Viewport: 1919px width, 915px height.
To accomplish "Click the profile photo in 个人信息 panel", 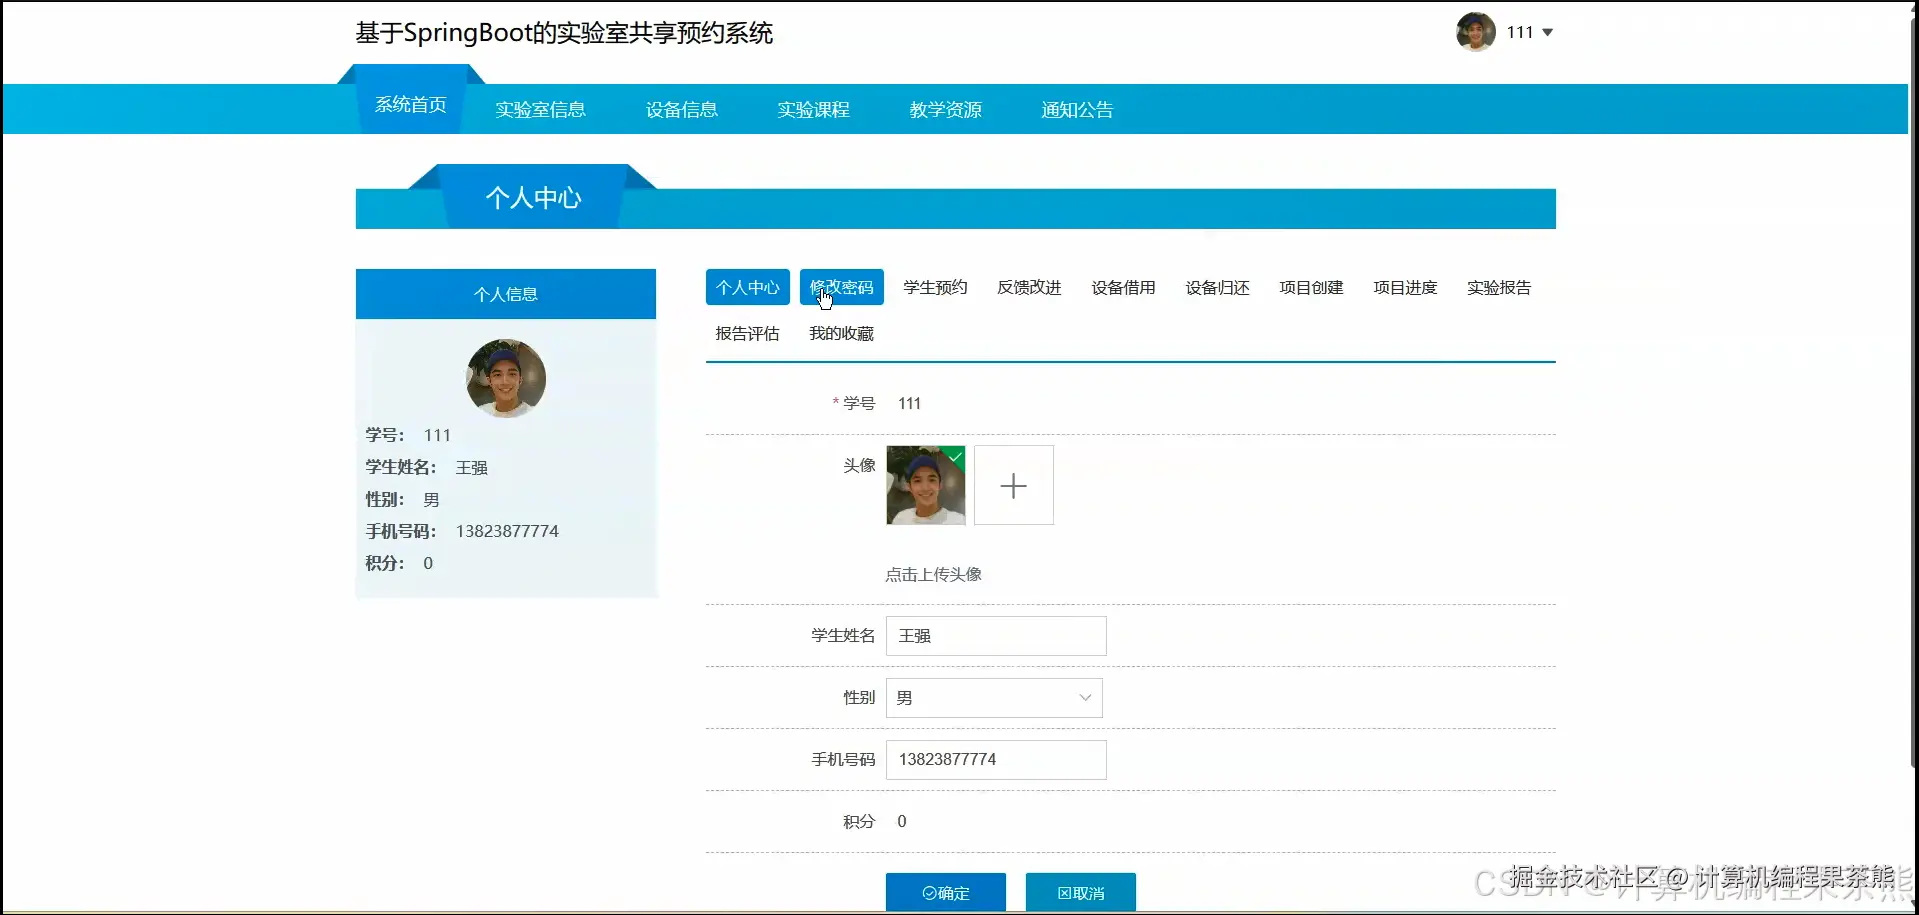I will [x=505, y=378].
